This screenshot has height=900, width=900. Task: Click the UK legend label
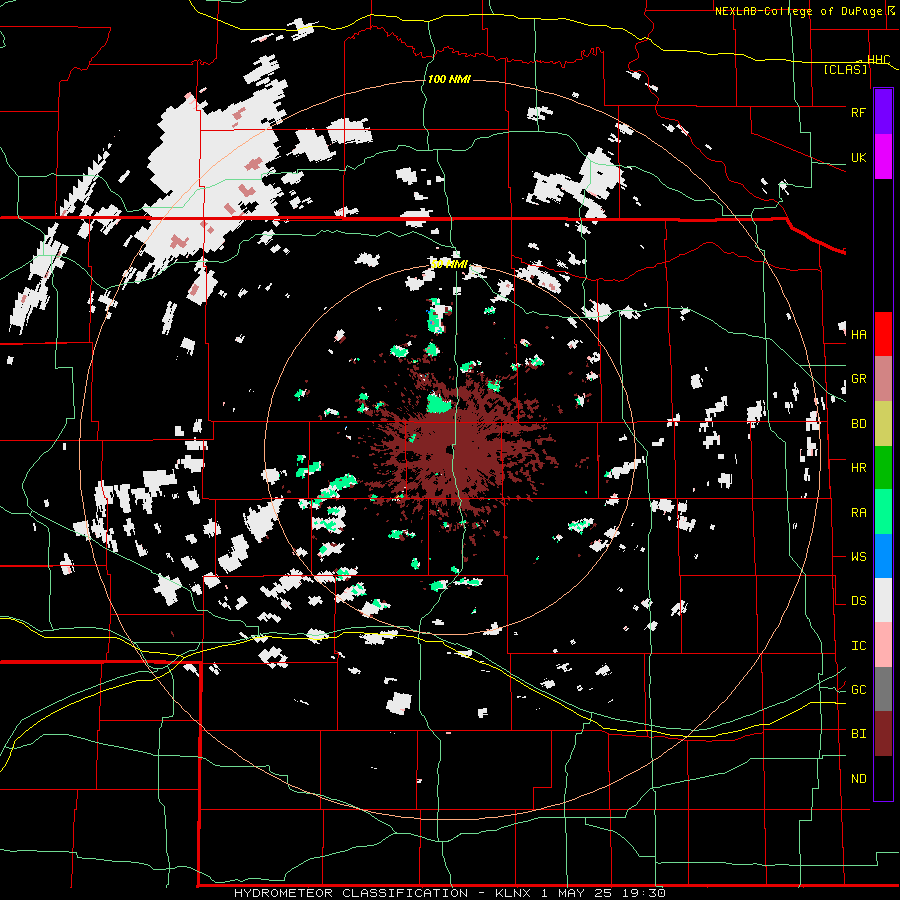[858, 157]
